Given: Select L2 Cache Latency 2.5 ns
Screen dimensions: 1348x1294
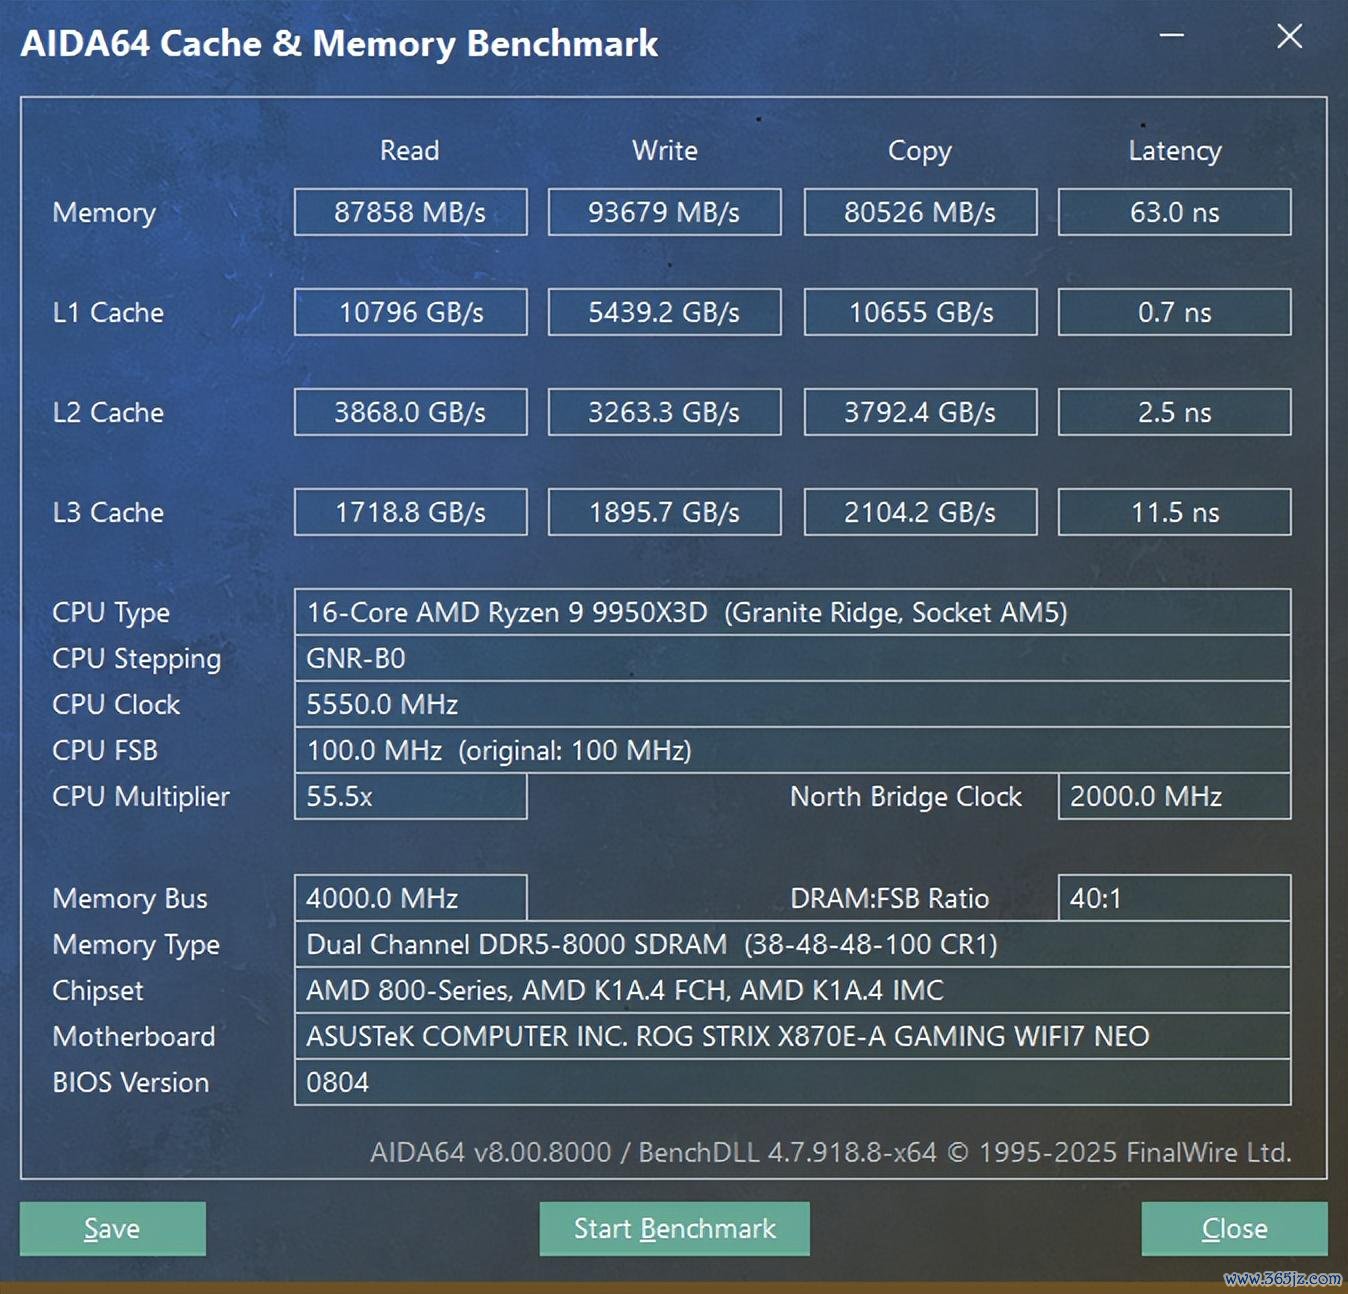Looking at the screenshot, I should point(1174,412).
